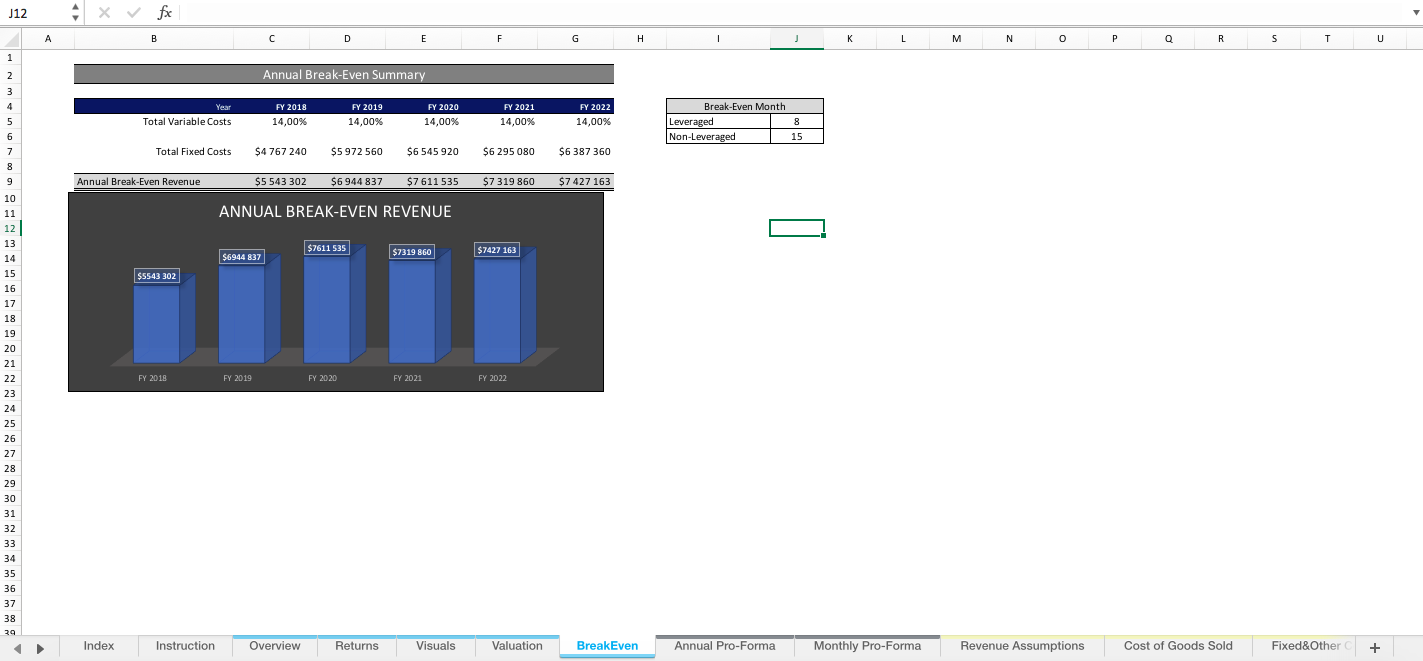Select the row 12 header

9,228
